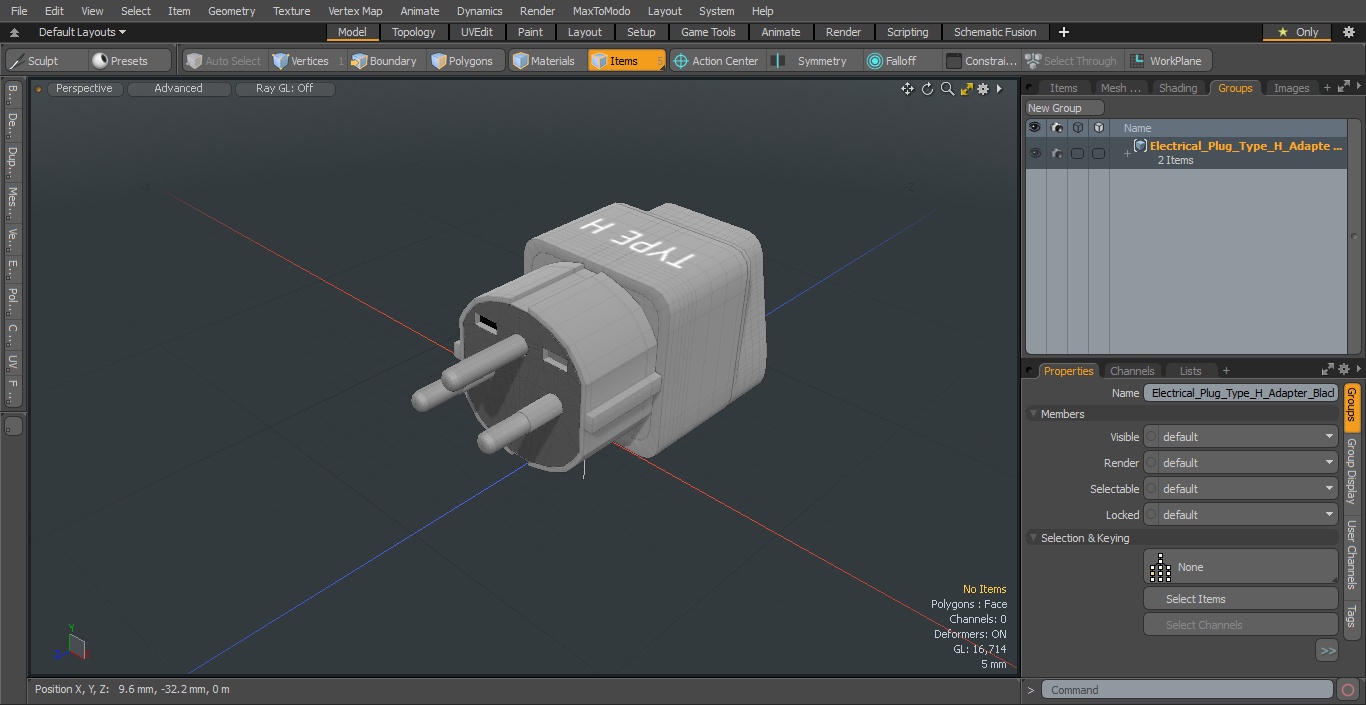The height and width of the screenshot is (705, 1366).
Task: Click the >> expand button in Properties
Action: pos(1327,651)
